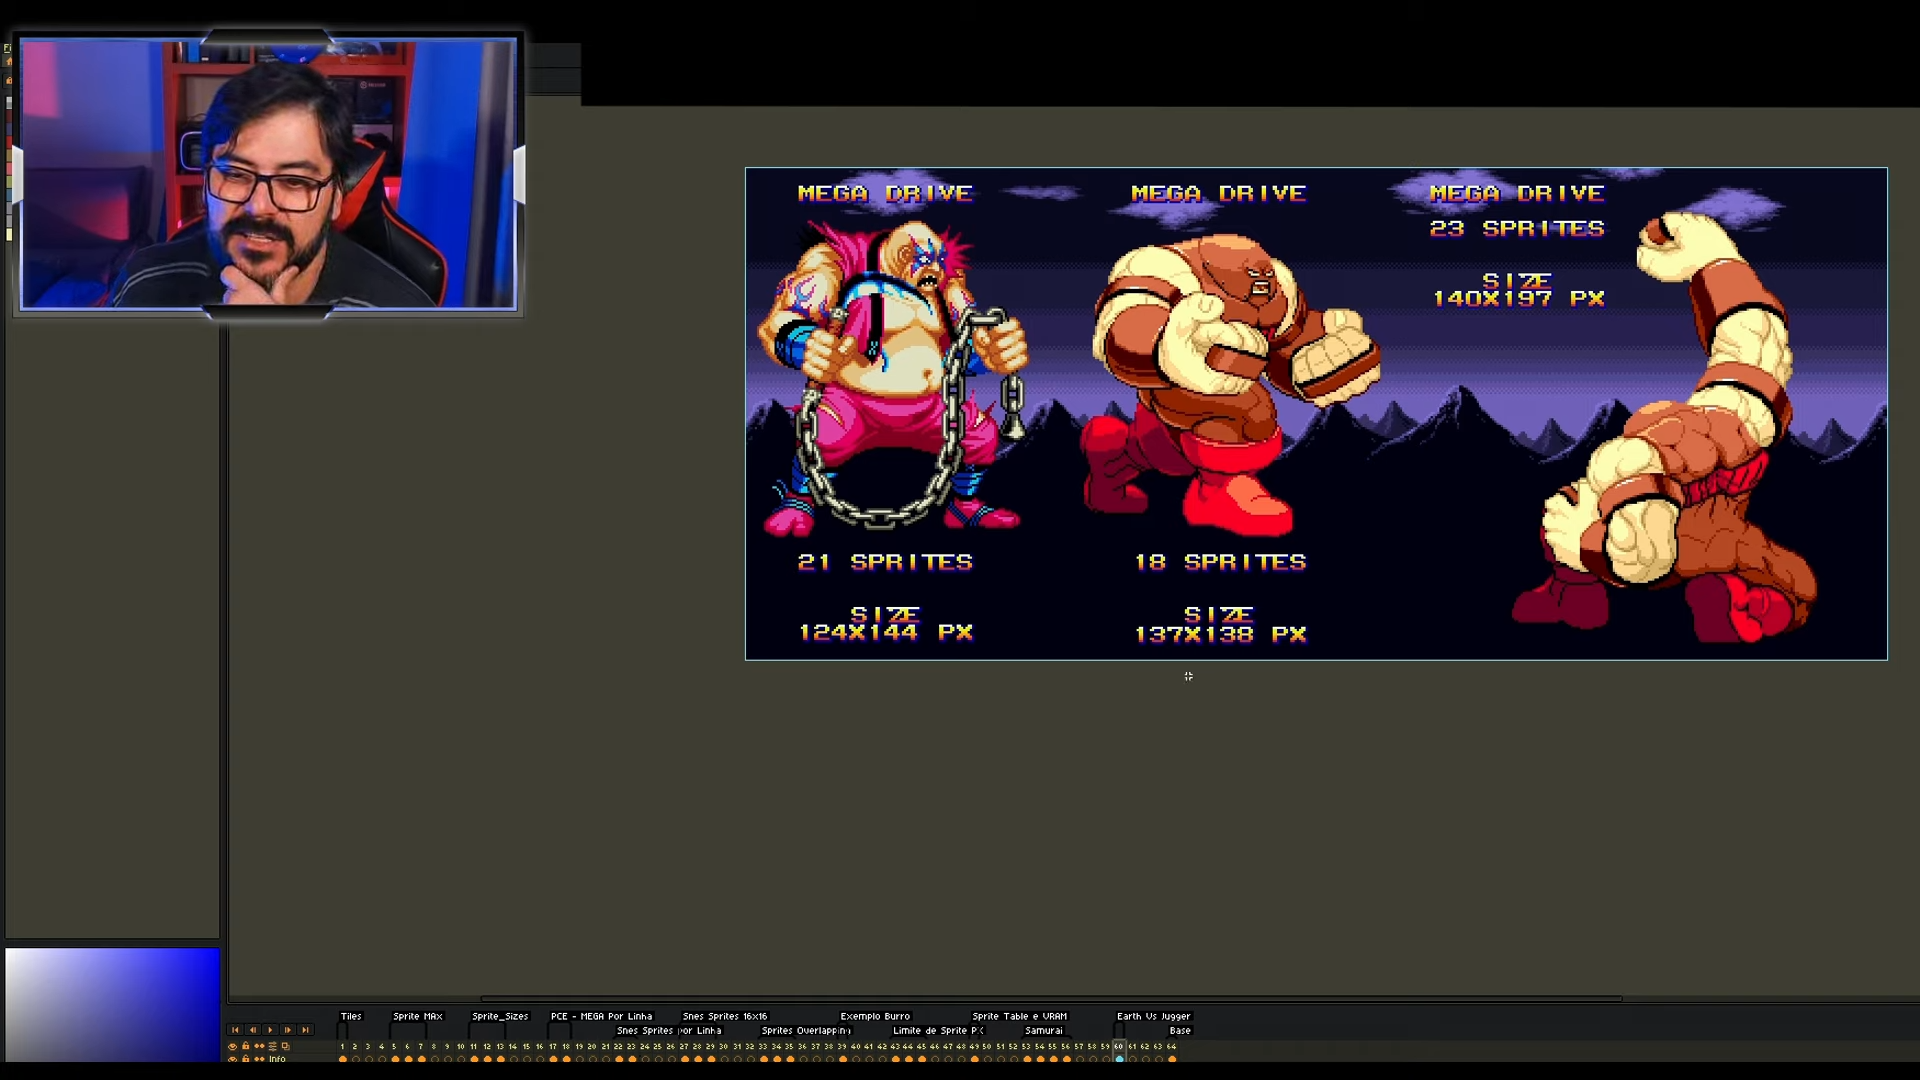1920x1080 pixels.
Task: Toggle lock for all layers in header
Action: click(x=246, y=1046)
